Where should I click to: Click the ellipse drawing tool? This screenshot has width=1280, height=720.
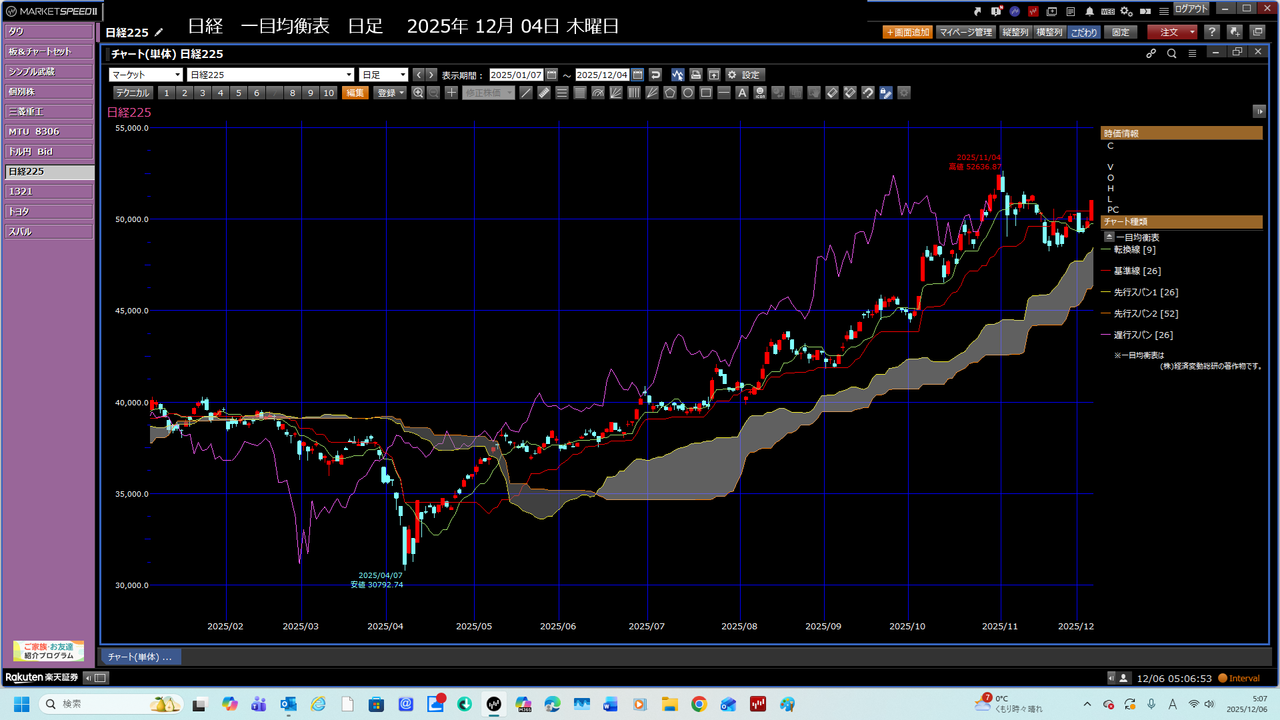(x=688, y=93)
